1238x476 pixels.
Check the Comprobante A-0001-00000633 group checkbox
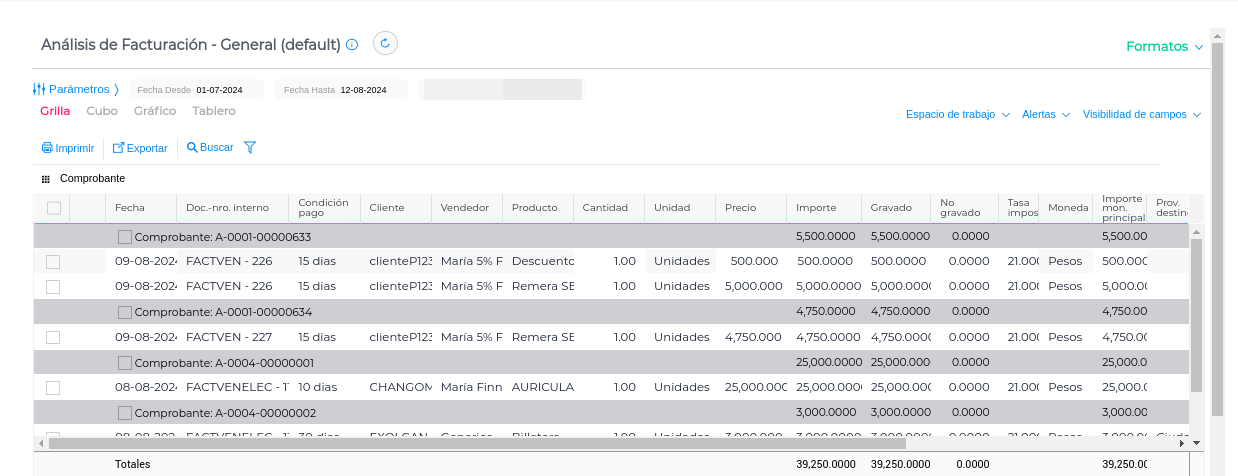coord(125,237)
